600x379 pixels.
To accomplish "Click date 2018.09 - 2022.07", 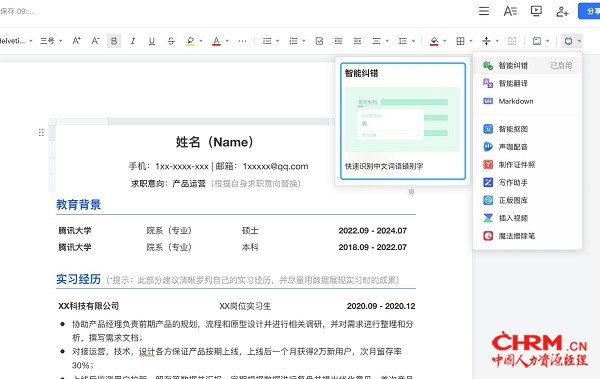I will point(372,247).
